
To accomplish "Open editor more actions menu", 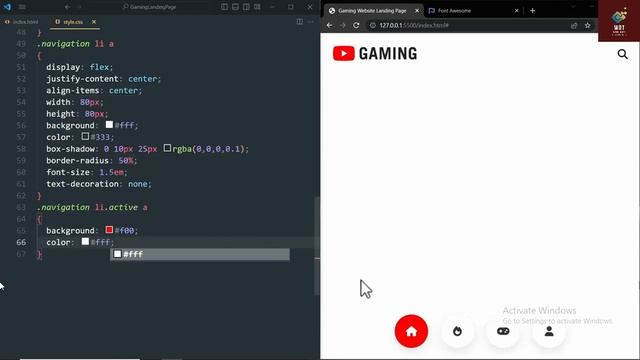I will point(311,22).
